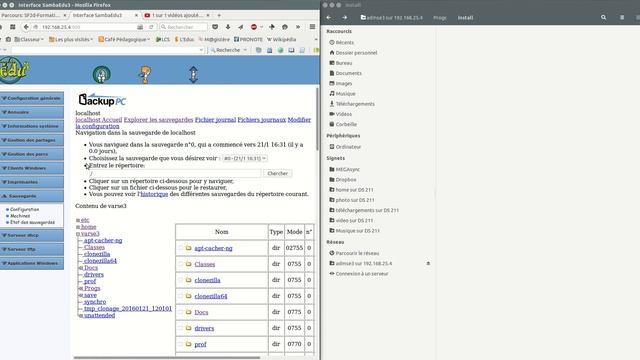The width and height of the screenshot is (640, 360).
Task: Tick checkbox for Docs row
Action: 180,312
